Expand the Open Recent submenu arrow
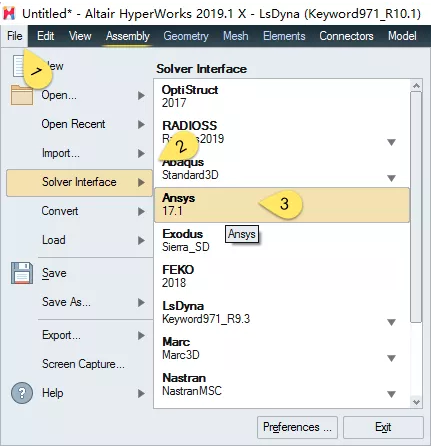The image size is (433, 447). (x=141, y=124)
